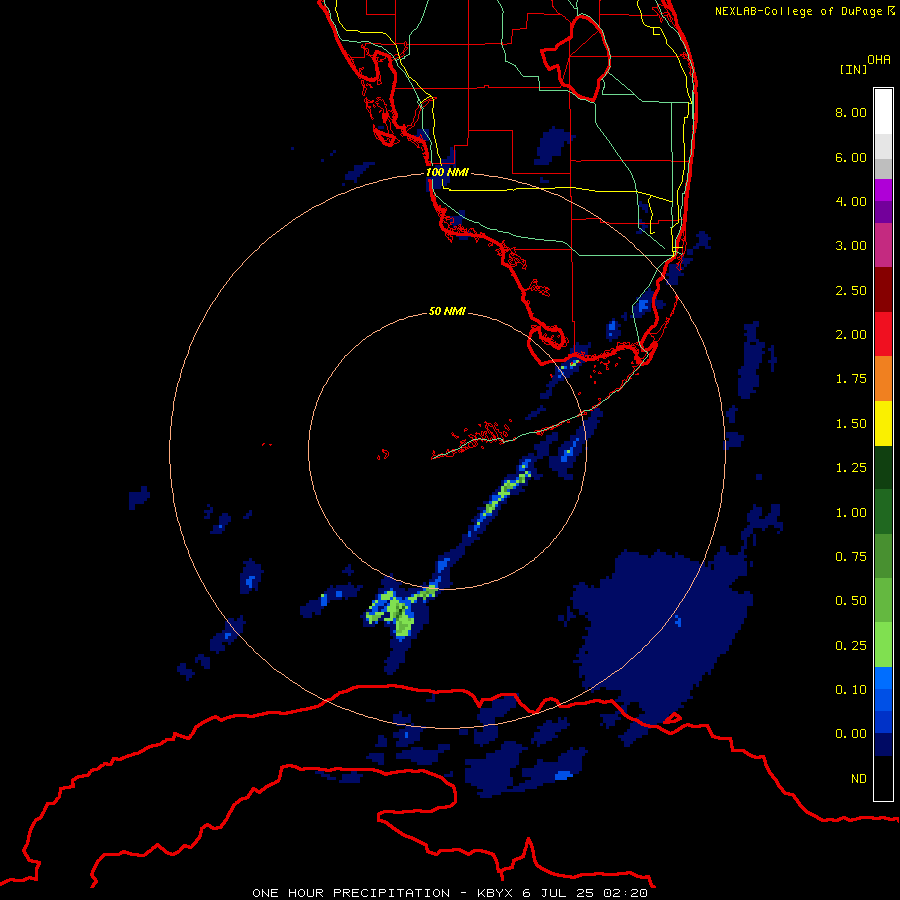The height and width of the screenshot is (900, 900).
Task: Pick the bright blue legend swatch at 0.10
Action: pos(883,678)
